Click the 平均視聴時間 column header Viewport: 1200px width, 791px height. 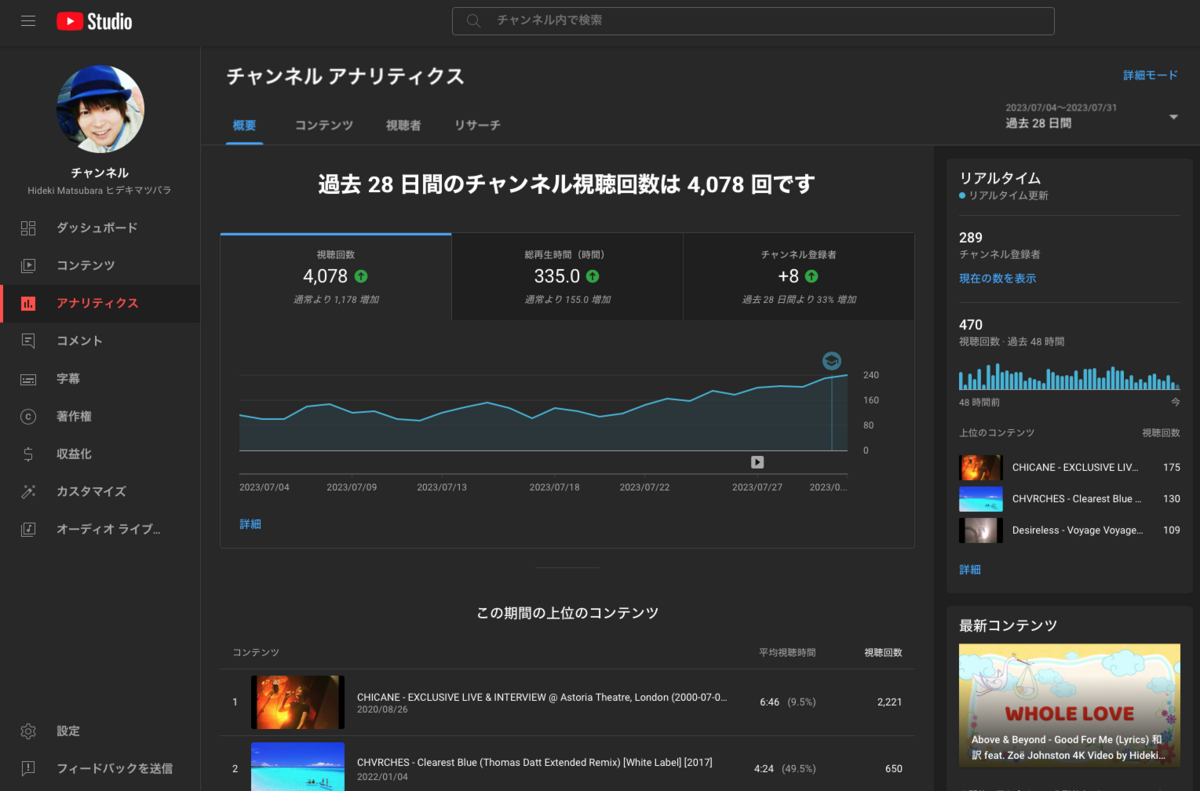coord(787,652)
